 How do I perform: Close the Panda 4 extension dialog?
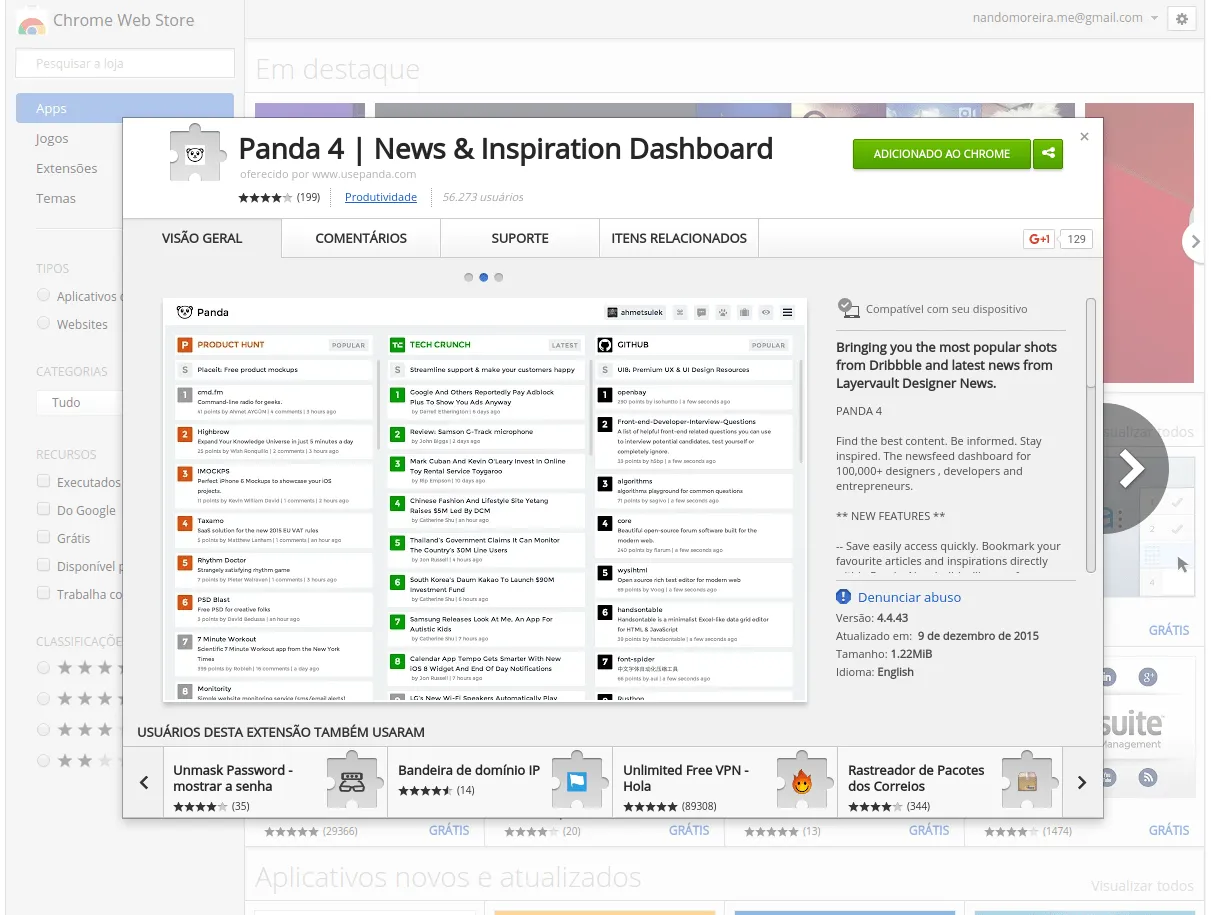click(1085, 137)
